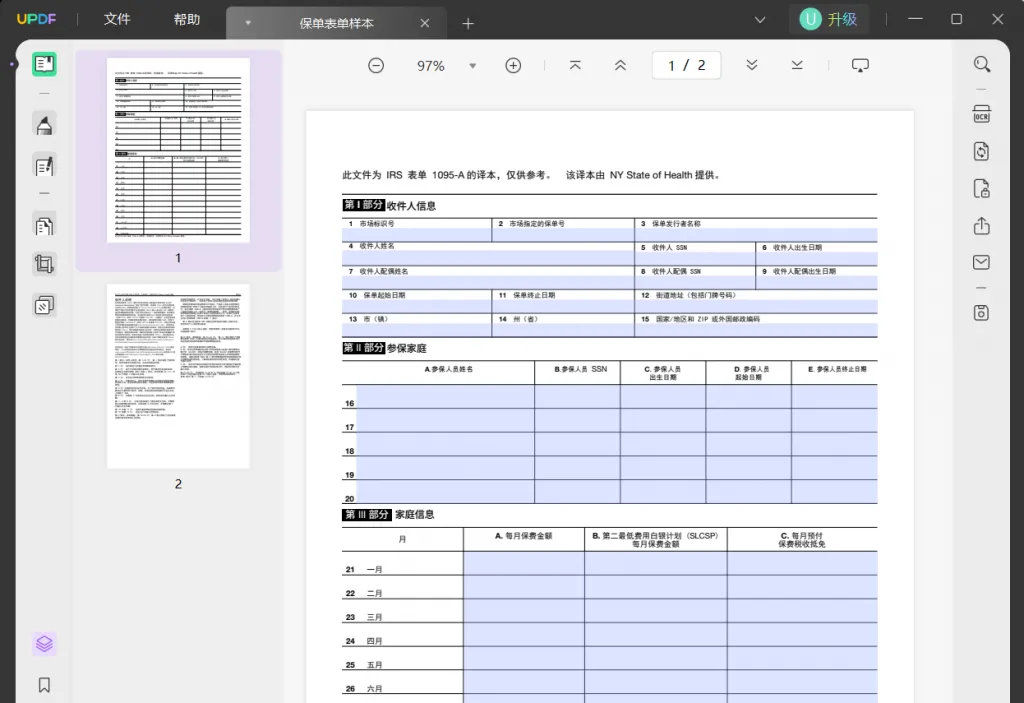
Task: Open the 文件 menu
Action: tap(117, 20)
